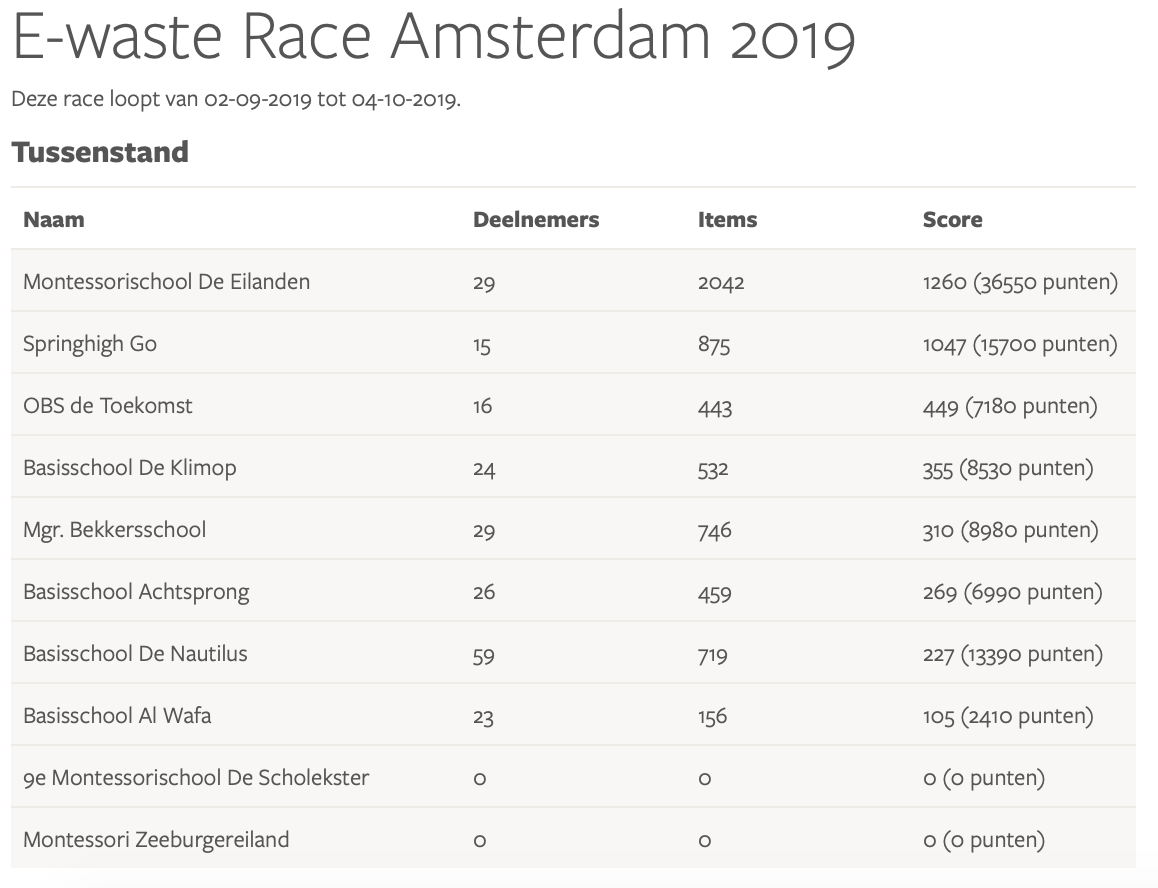This screenshot has width=1158, height=888.
Task: Click the race date range text
Action: pyautogui.click(x=236, y=100)
